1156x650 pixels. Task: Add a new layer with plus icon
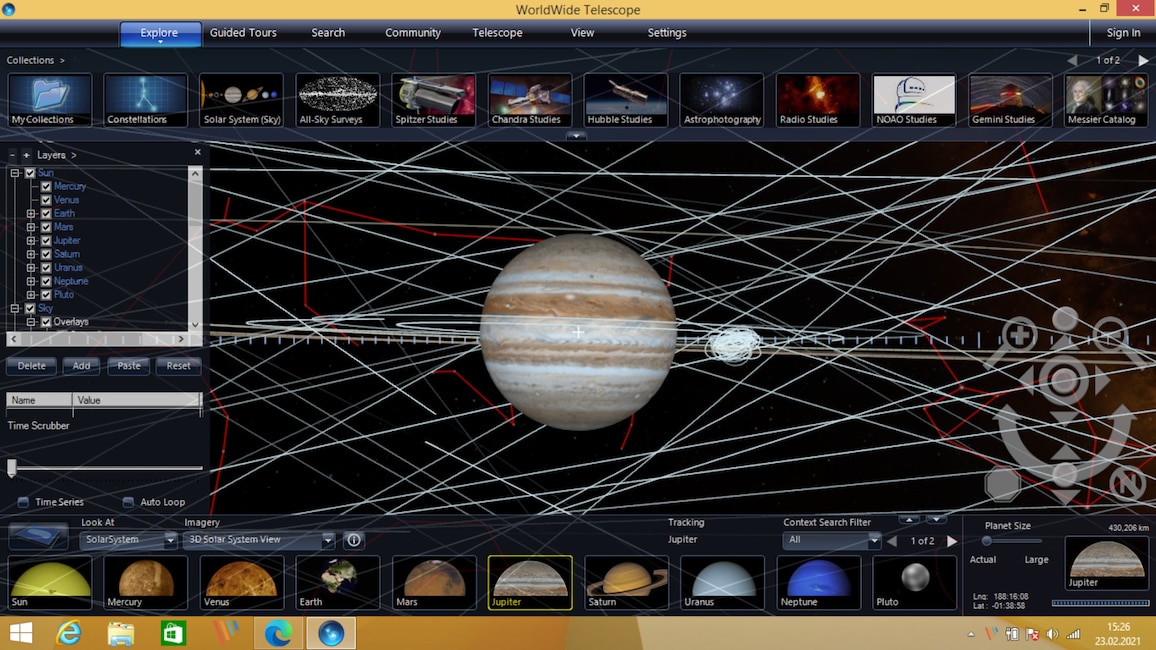pyautogui.click(x=27, y=155)
